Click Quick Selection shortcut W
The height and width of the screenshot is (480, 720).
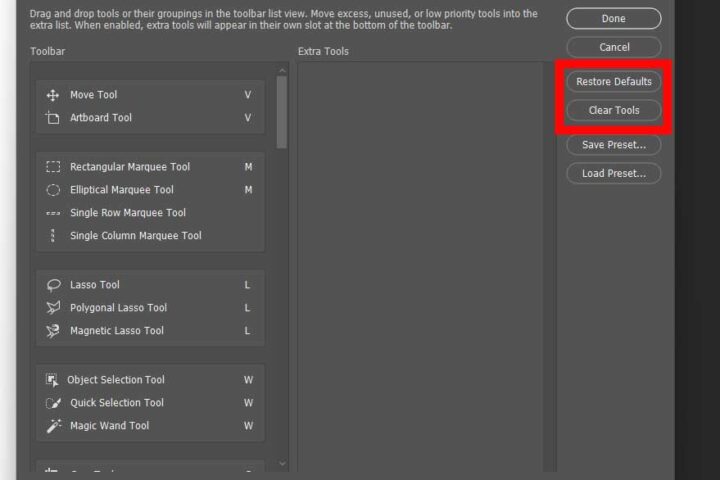tap(248, 403)
